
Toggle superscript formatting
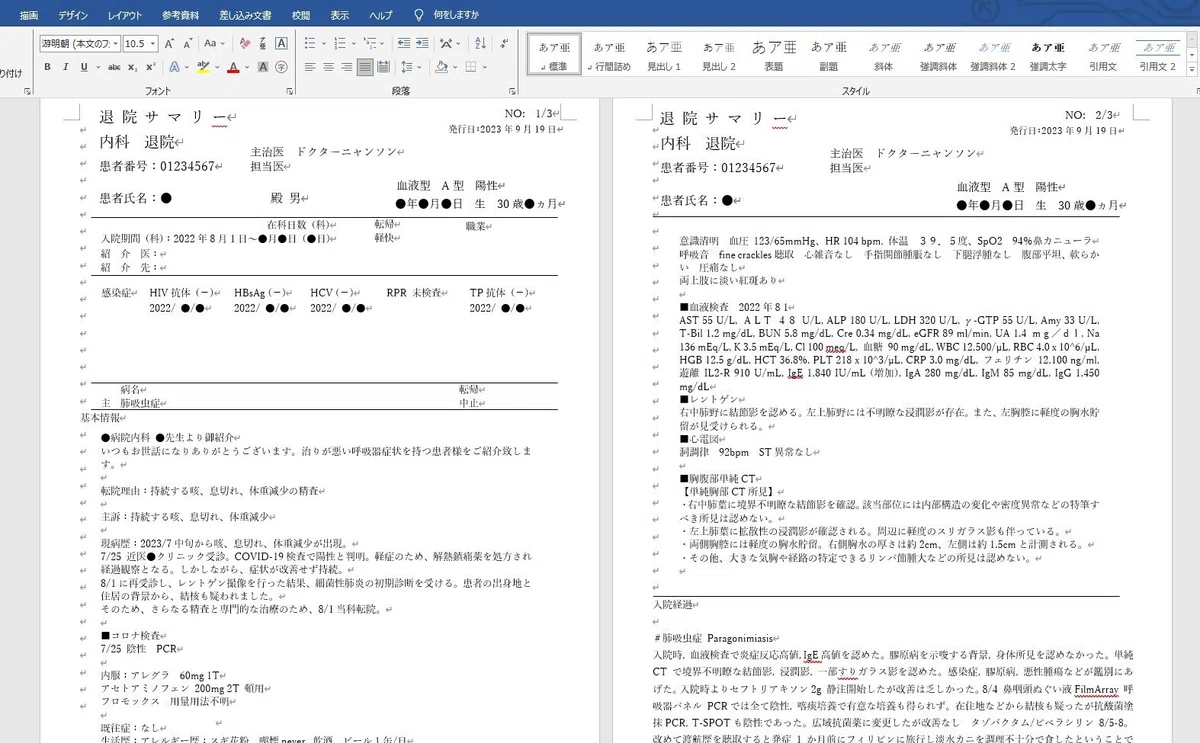pyautogui.click(x=151, y=67)
